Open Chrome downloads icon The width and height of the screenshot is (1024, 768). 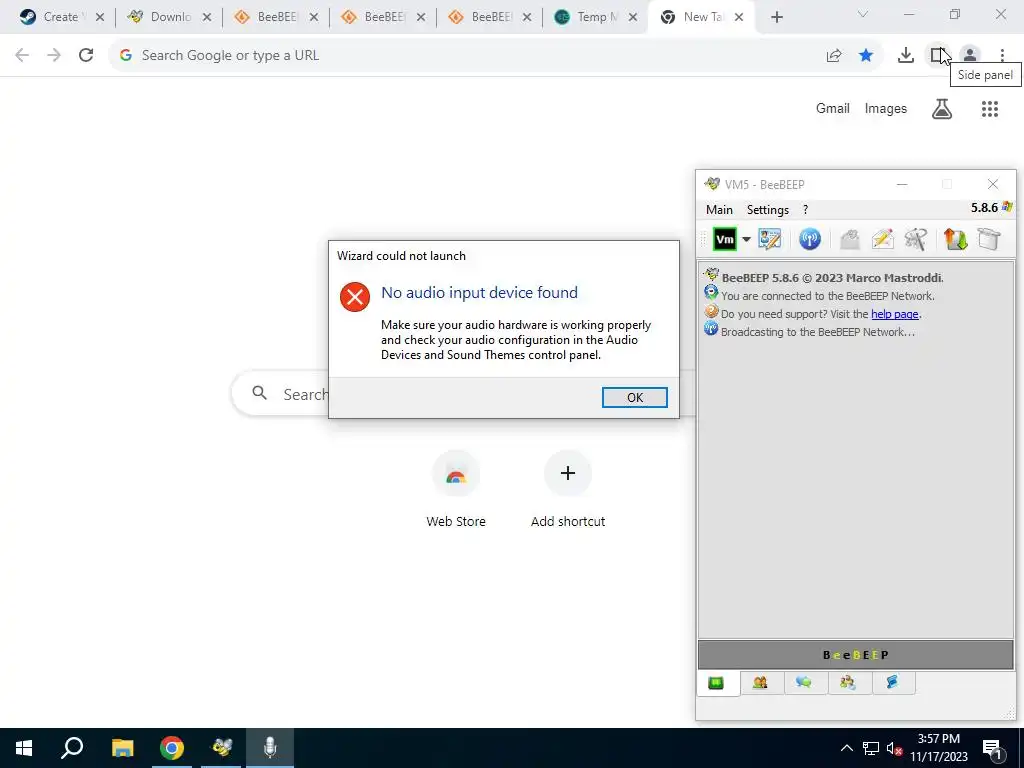(905, 56)
